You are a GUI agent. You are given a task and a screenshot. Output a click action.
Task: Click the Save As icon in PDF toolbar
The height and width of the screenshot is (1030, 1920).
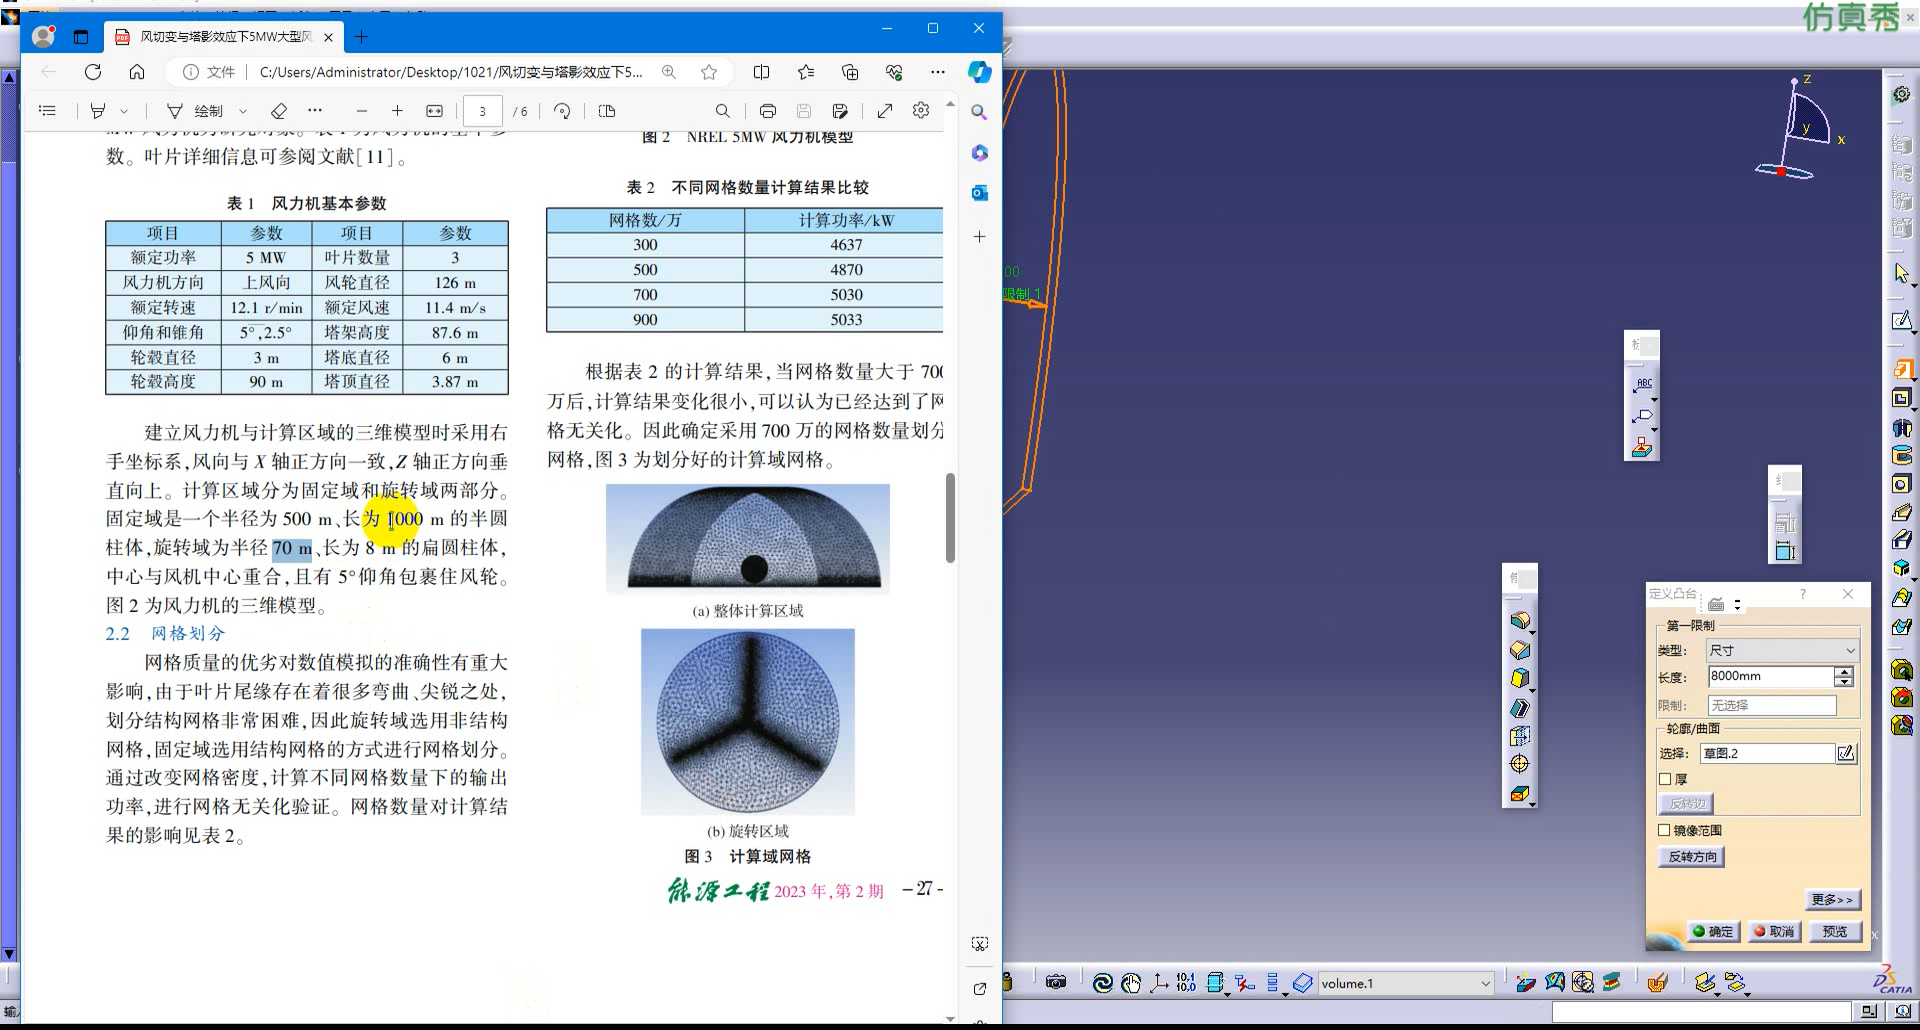point(840,111)
